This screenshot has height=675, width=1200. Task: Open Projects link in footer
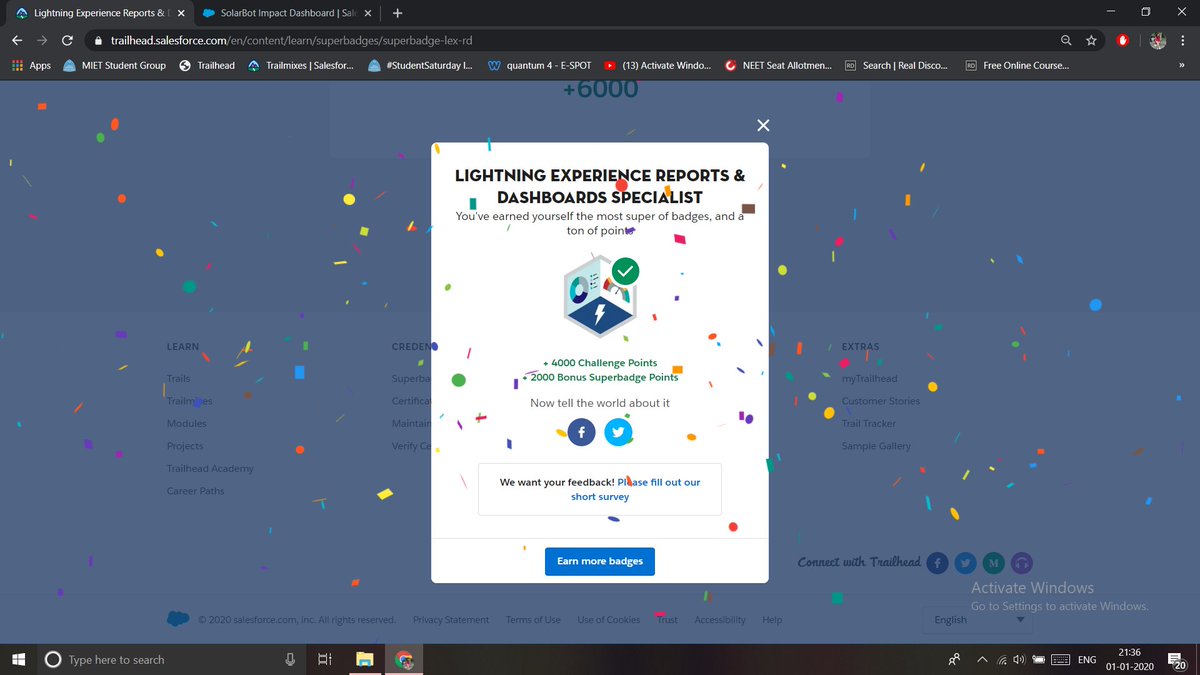185,446
